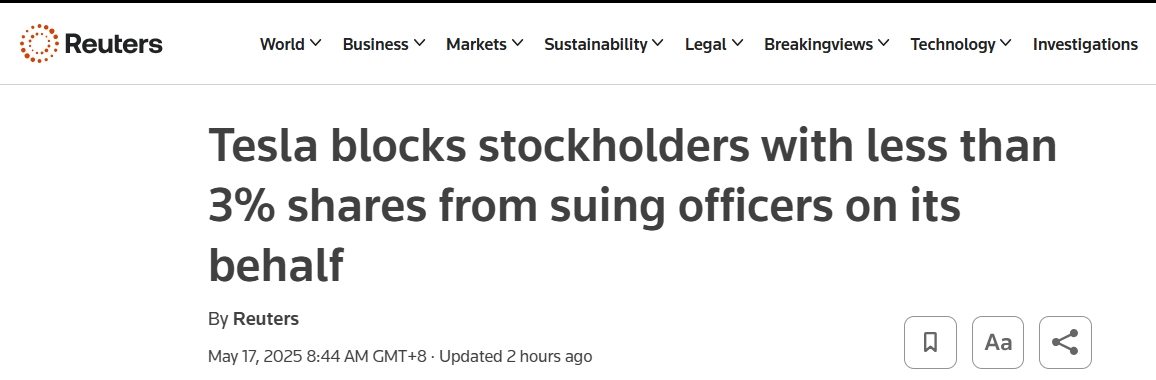Image resolution: width=1156 pixels, height=380 pixels.
Task: Expand the Technology dropdown chevron
Action: point(1006,44)
